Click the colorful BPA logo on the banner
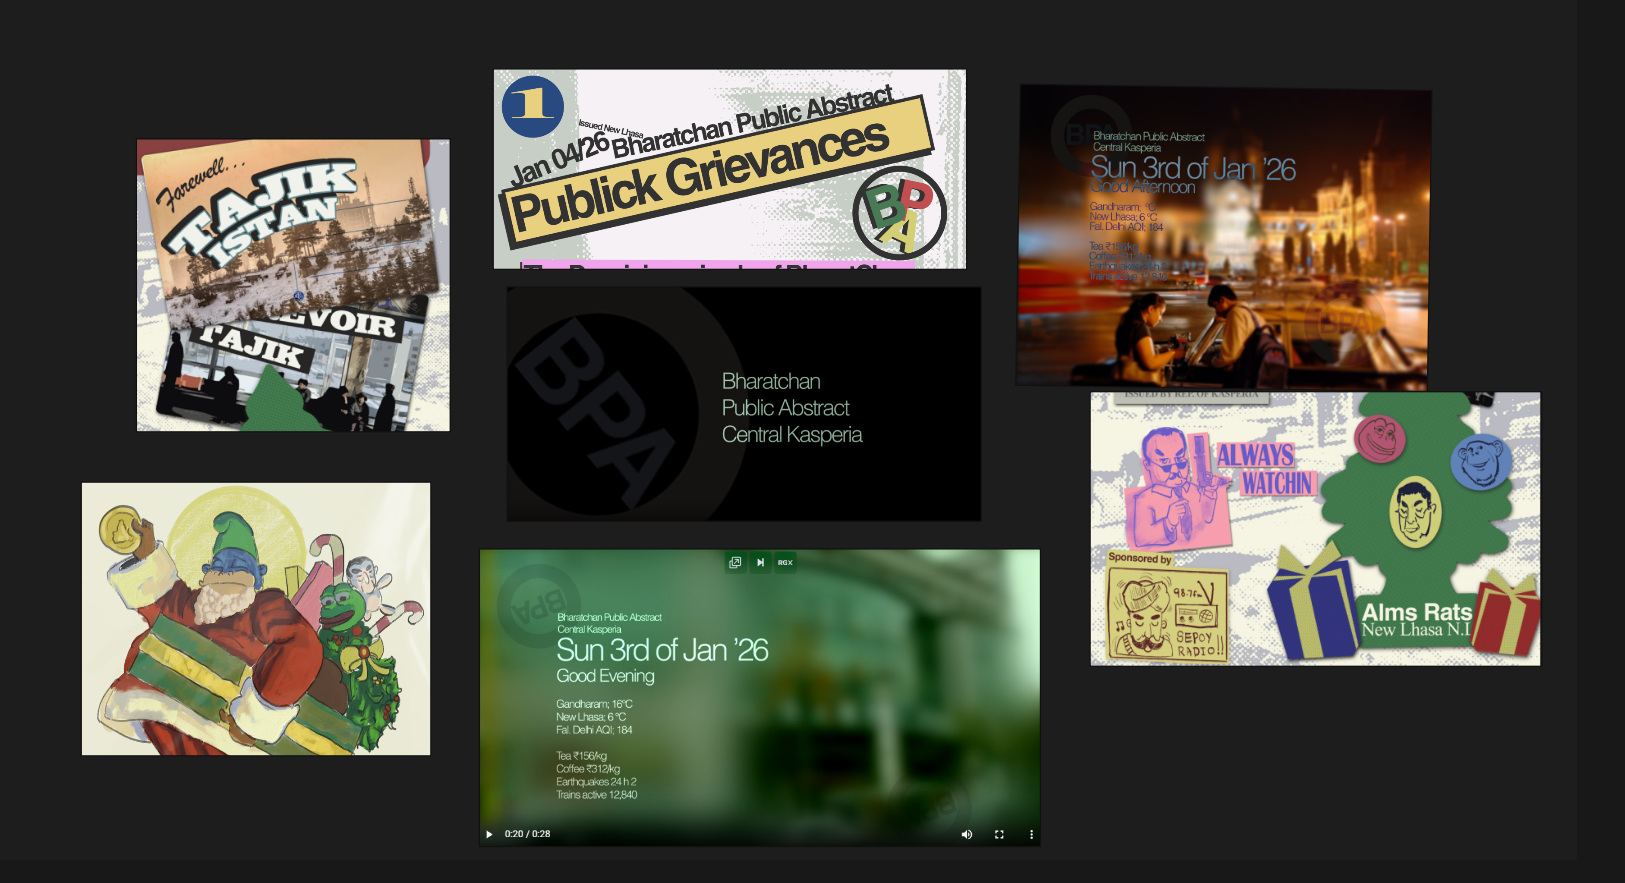Image resolution: width=1625 pixels, height=883 pixels. [x=898, y=213]
